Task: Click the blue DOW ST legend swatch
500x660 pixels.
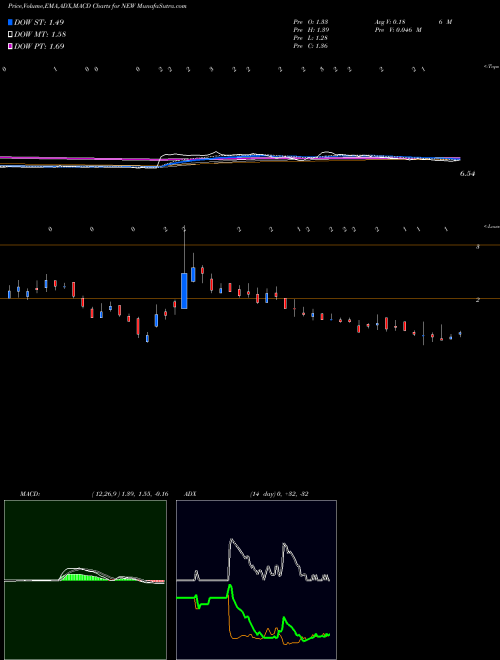Action: click(x=10, y=22)
